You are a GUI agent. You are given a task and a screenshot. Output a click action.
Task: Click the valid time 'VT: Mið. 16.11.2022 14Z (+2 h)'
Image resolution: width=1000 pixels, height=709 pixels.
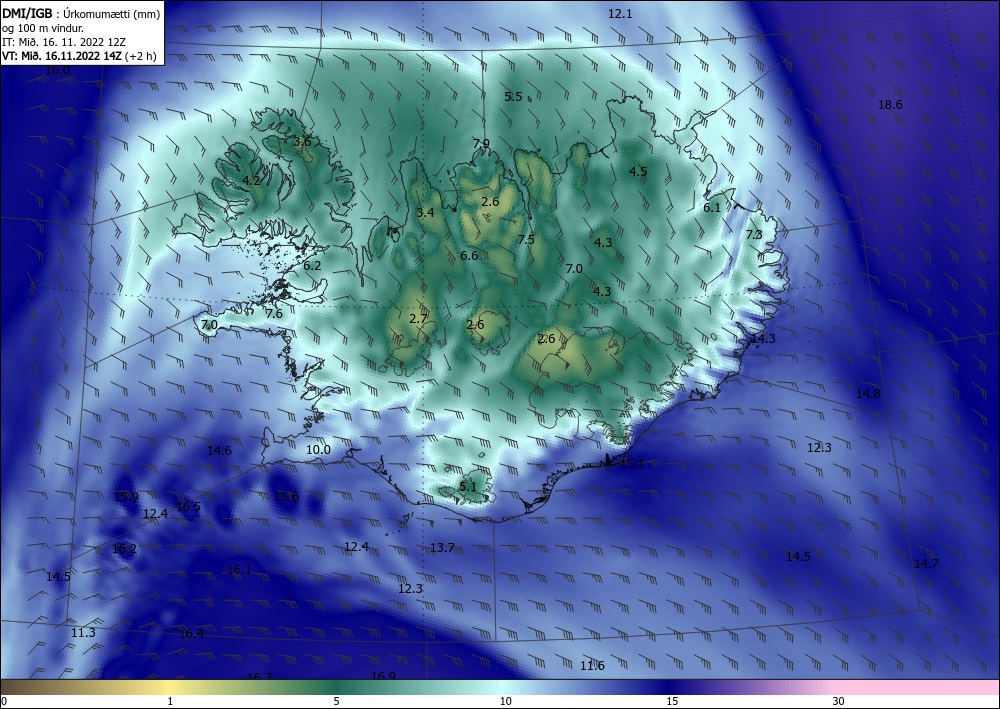[79, 55]
